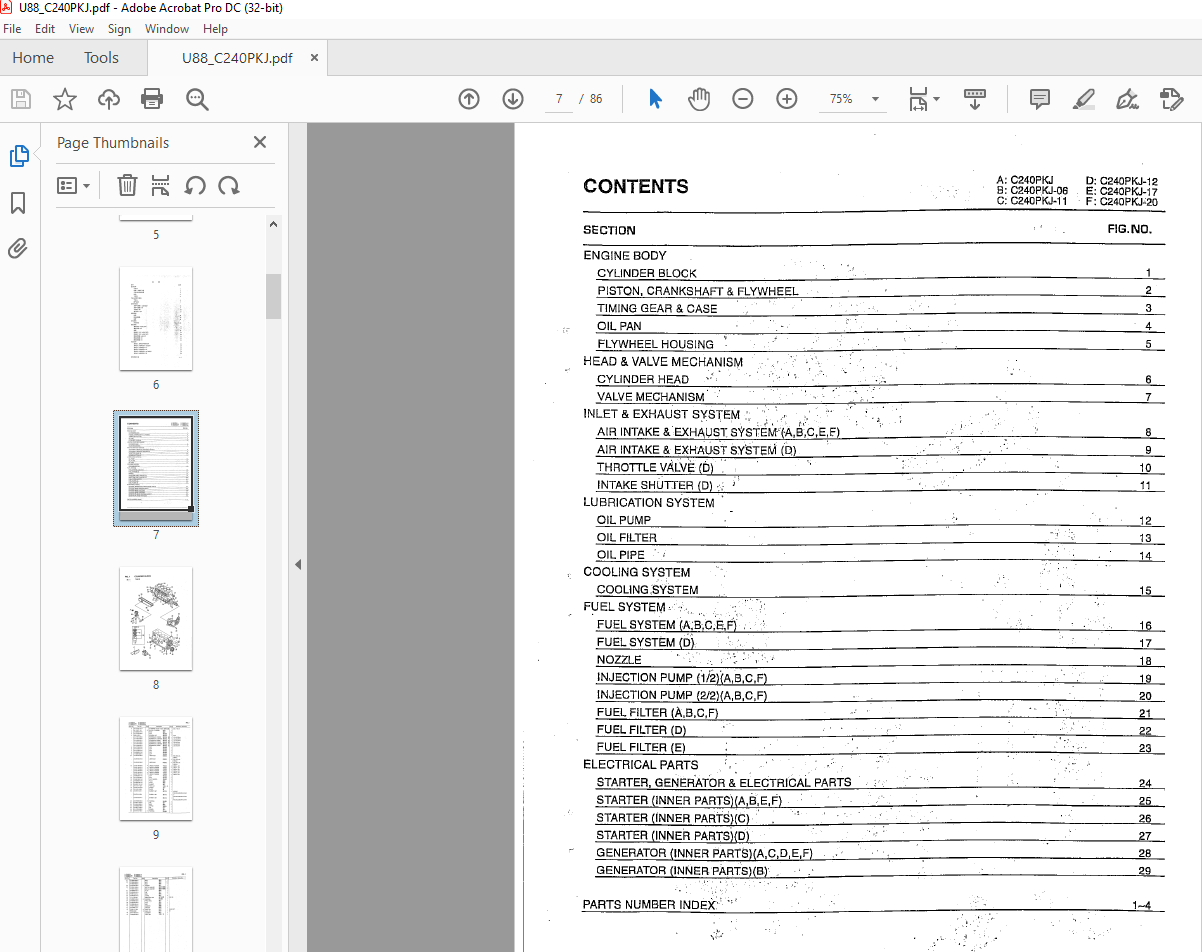The image size is (1202, 952).
Task: Print the document with printer icon
Action: pyautogui.click(x=152, y=99)
